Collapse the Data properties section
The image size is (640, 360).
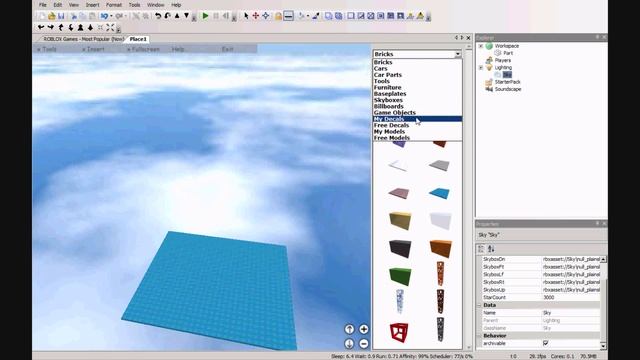pyautogui.click(x=480, y=305)
